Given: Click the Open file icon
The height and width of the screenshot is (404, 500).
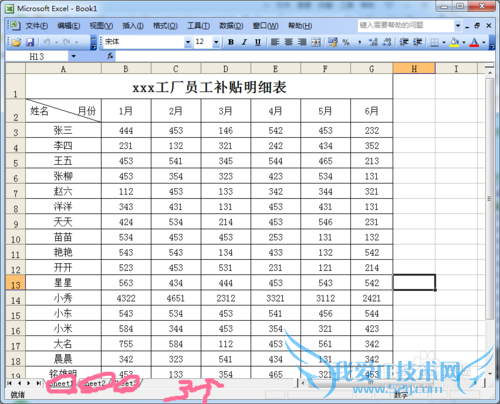Looking at the screenshot, I should (16, 42).
